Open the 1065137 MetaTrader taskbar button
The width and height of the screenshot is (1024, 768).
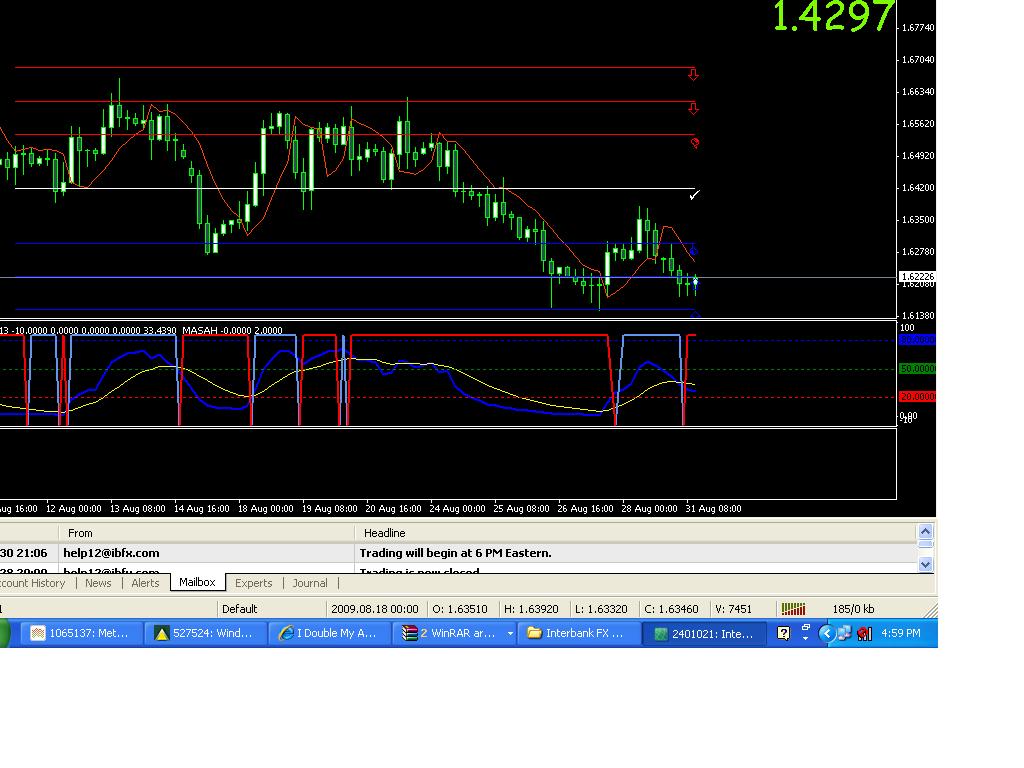click(82, 633)
